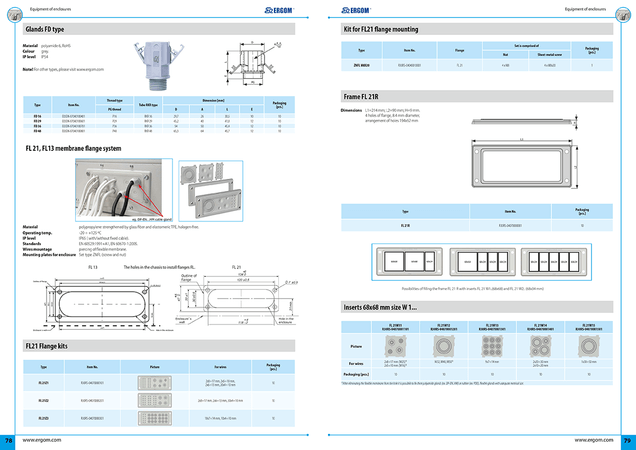This screenshot has height=450, width=636.
Task: Open the www.ergom.com link on page 79 footer
Action: [593, 440]
